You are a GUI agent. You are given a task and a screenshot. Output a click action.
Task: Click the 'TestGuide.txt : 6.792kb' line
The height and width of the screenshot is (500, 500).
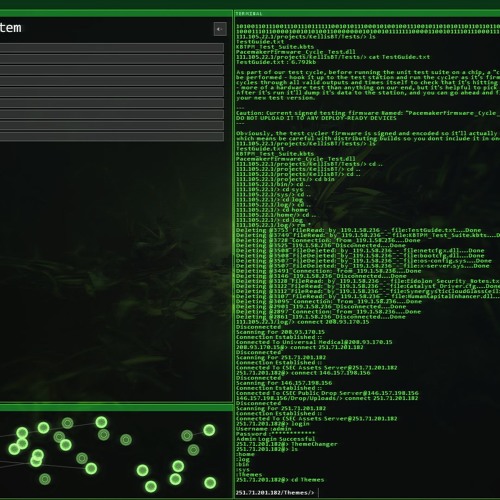(276, 62)
